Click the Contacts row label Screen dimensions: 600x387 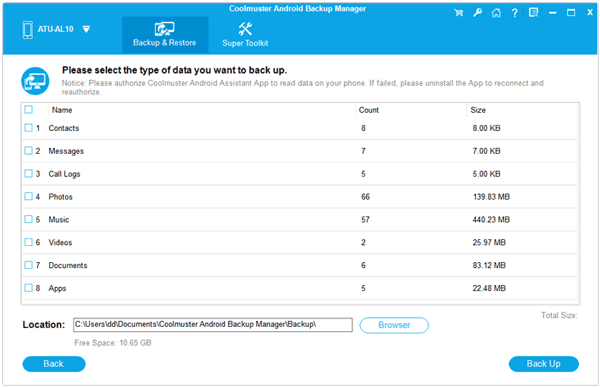64,128
